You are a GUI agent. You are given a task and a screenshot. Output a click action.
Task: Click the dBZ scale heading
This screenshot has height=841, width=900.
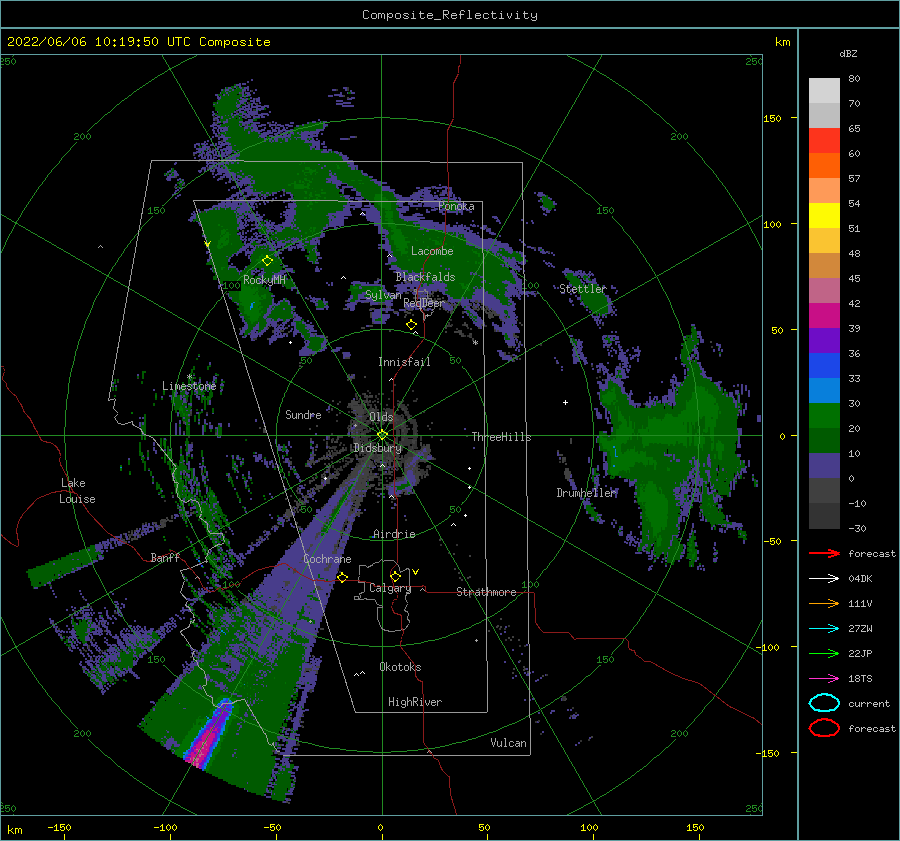pyautogui.click(x=848, y=53)
